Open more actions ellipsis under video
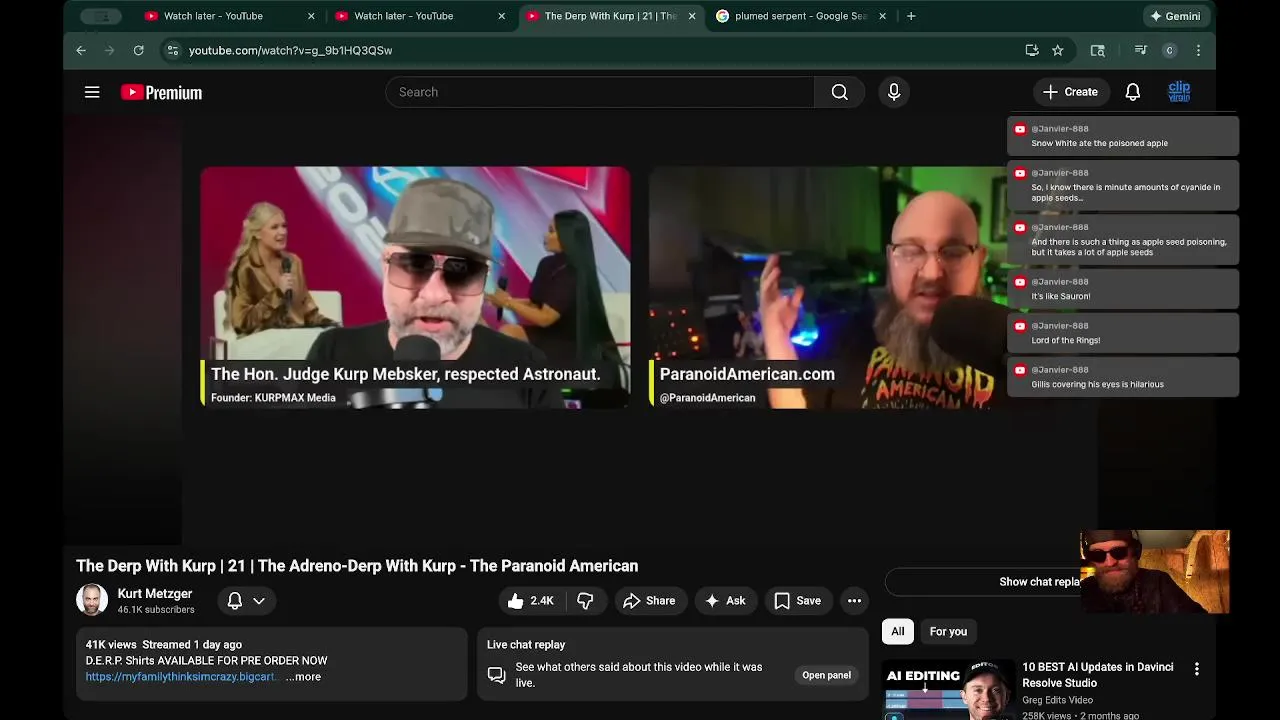Image resolution: width=1280 pixels, height=720 pixels. [x=854, y=601]
